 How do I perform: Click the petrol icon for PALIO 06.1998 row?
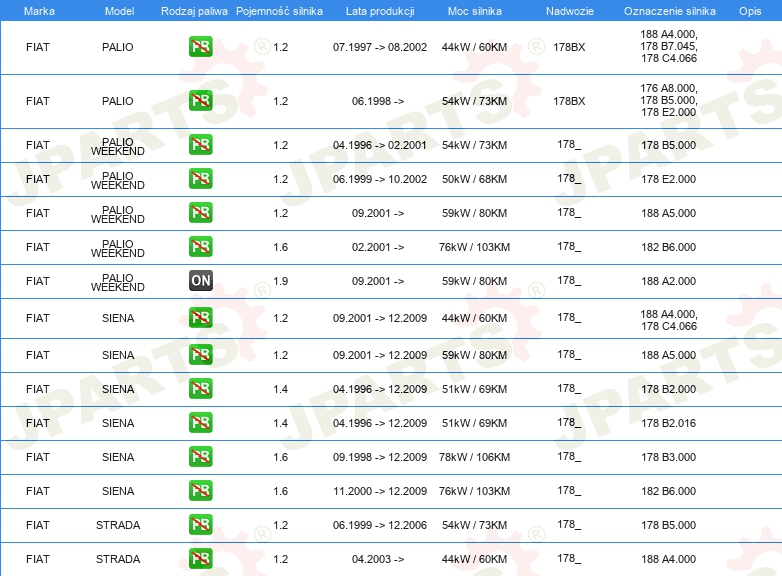click(x=200, y=101)
